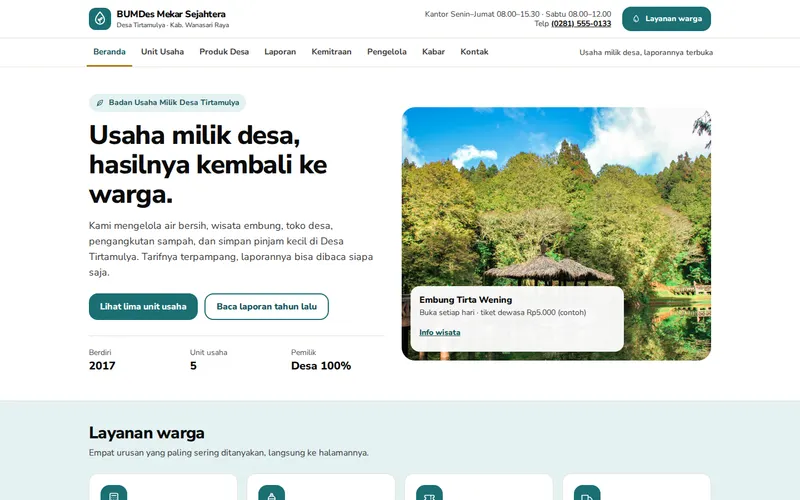Click the droplet icon in Layanan warga button

click(x=636, y=19)
